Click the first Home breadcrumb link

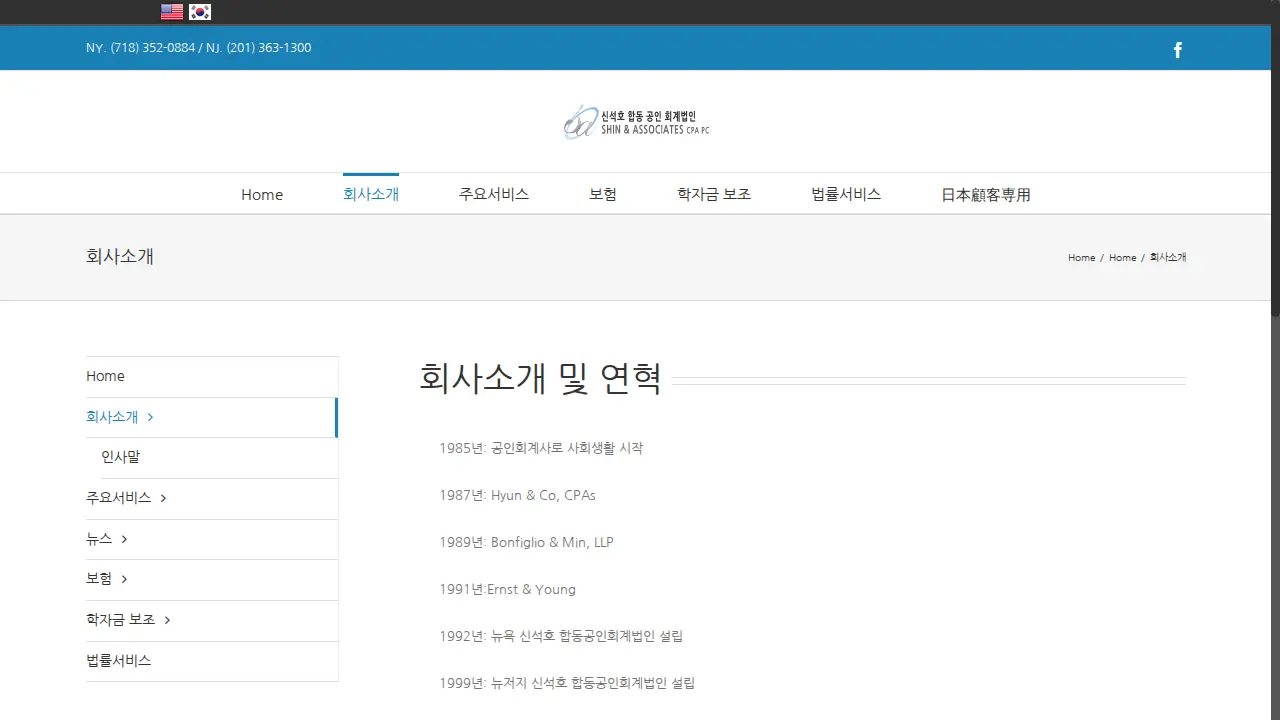point(1082,258)
